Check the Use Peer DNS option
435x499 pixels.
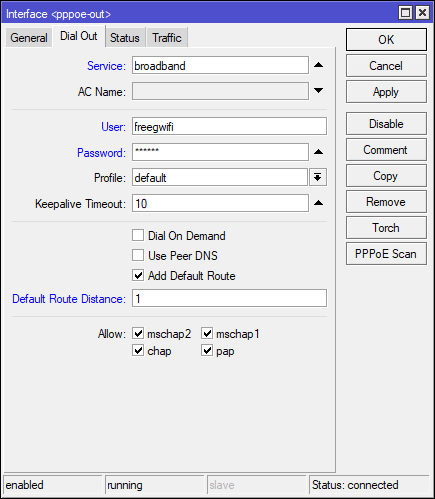click(x=138, y=255)
